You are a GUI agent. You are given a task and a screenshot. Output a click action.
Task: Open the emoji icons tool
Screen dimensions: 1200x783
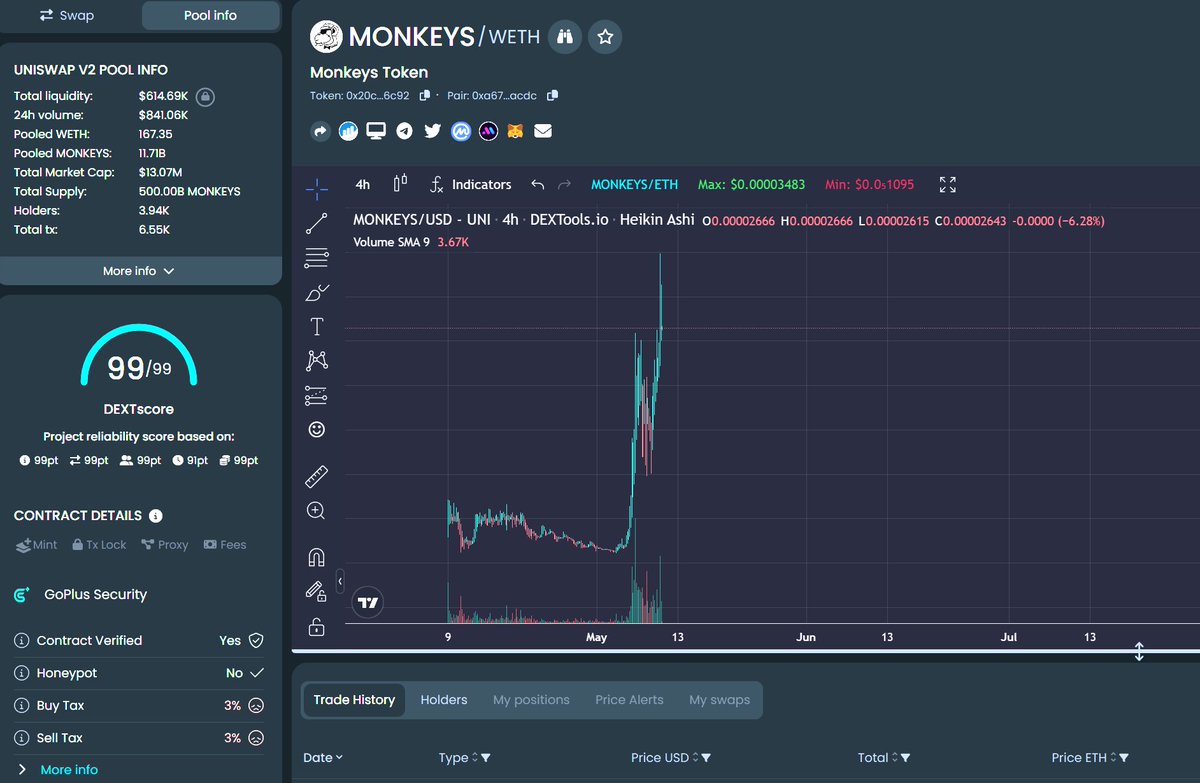click(316, 429)
